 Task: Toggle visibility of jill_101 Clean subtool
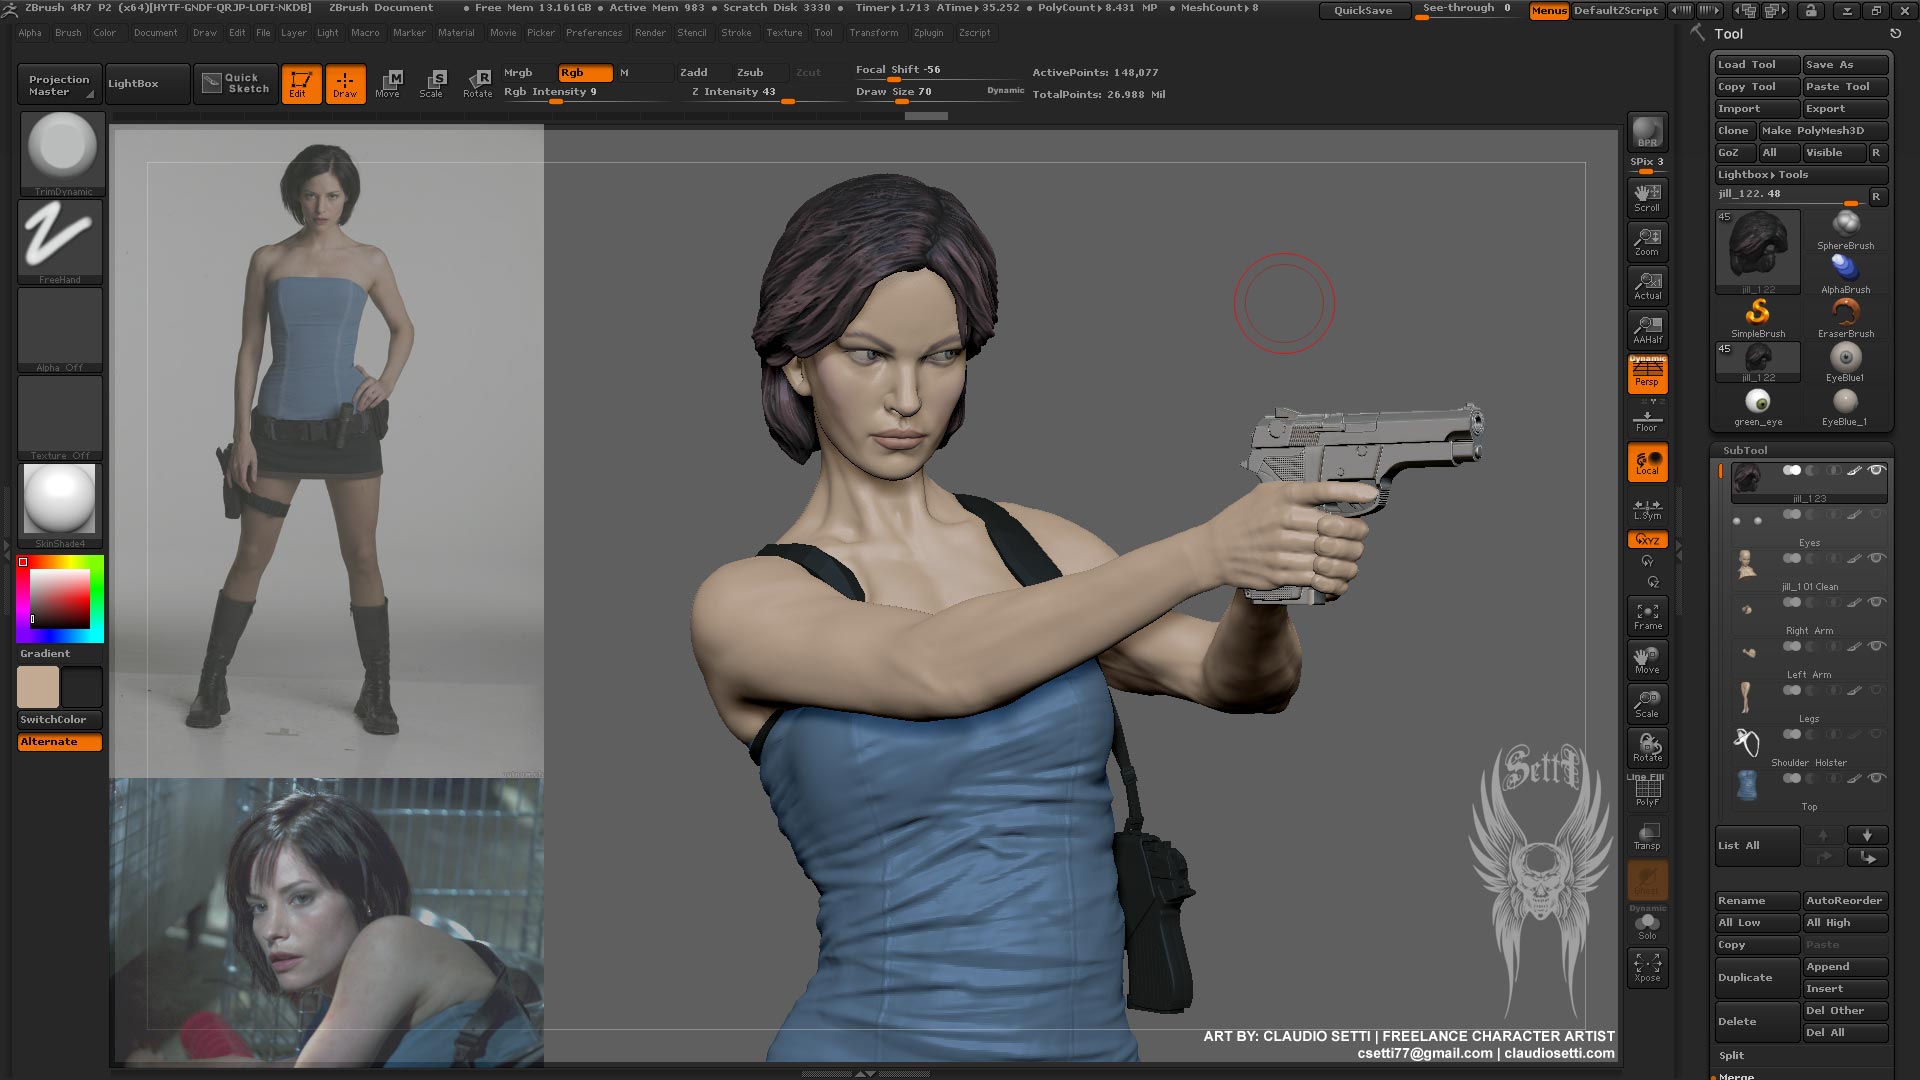click(x=1876, y=558)
